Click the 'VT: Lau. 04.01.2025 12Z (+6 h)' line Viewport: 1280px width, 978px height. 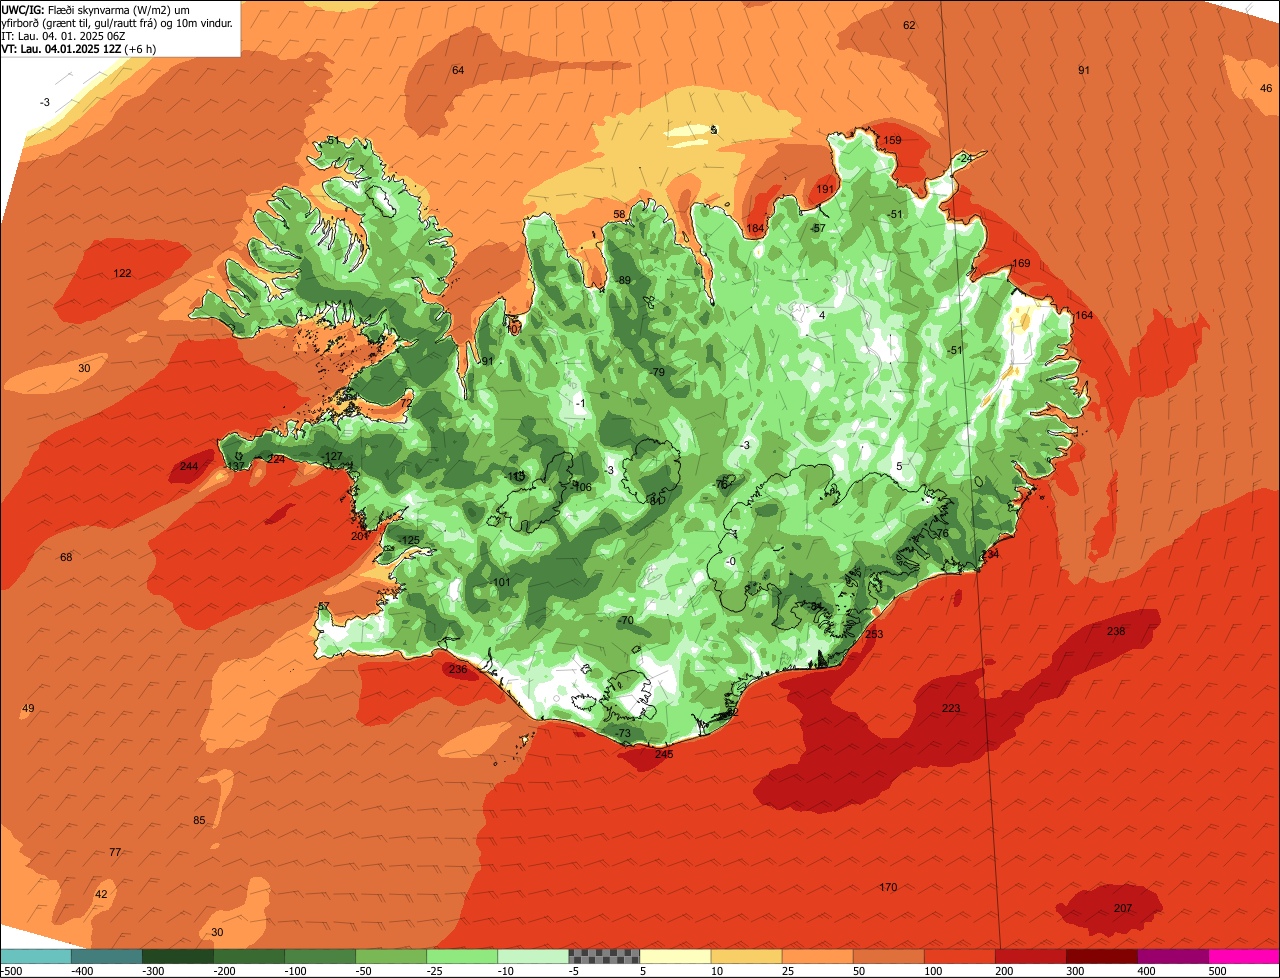(78, 48)
